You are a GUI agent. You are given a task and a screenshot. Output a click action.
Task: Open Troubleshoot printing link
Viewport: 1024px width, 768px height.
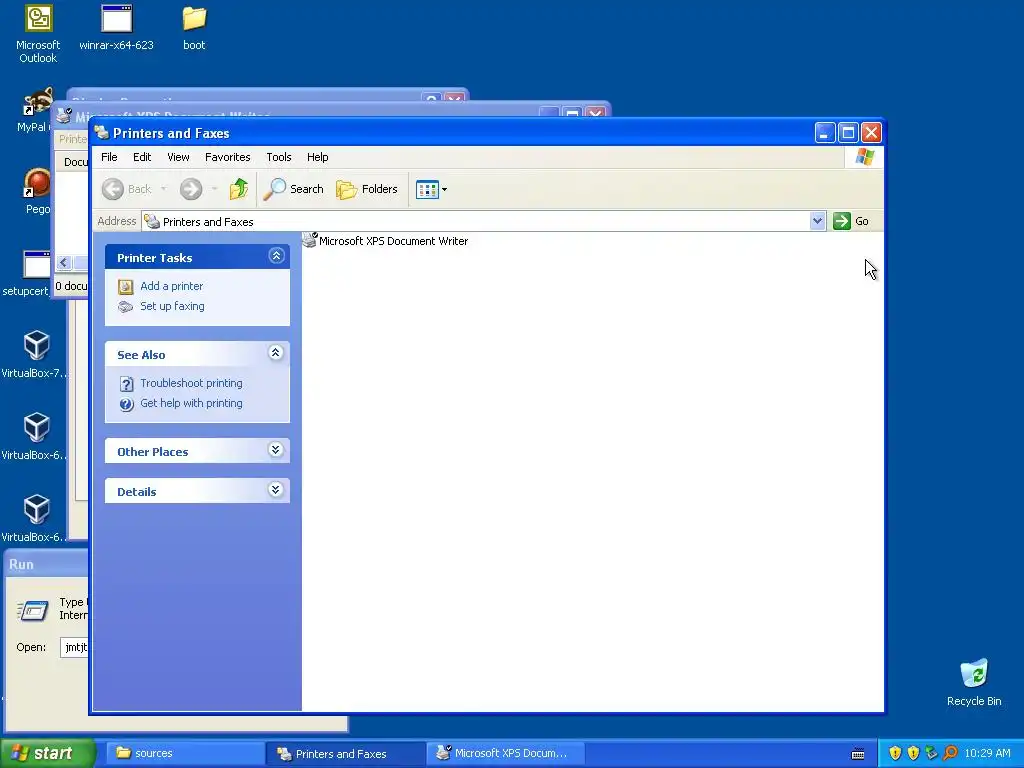pos(191,383)
